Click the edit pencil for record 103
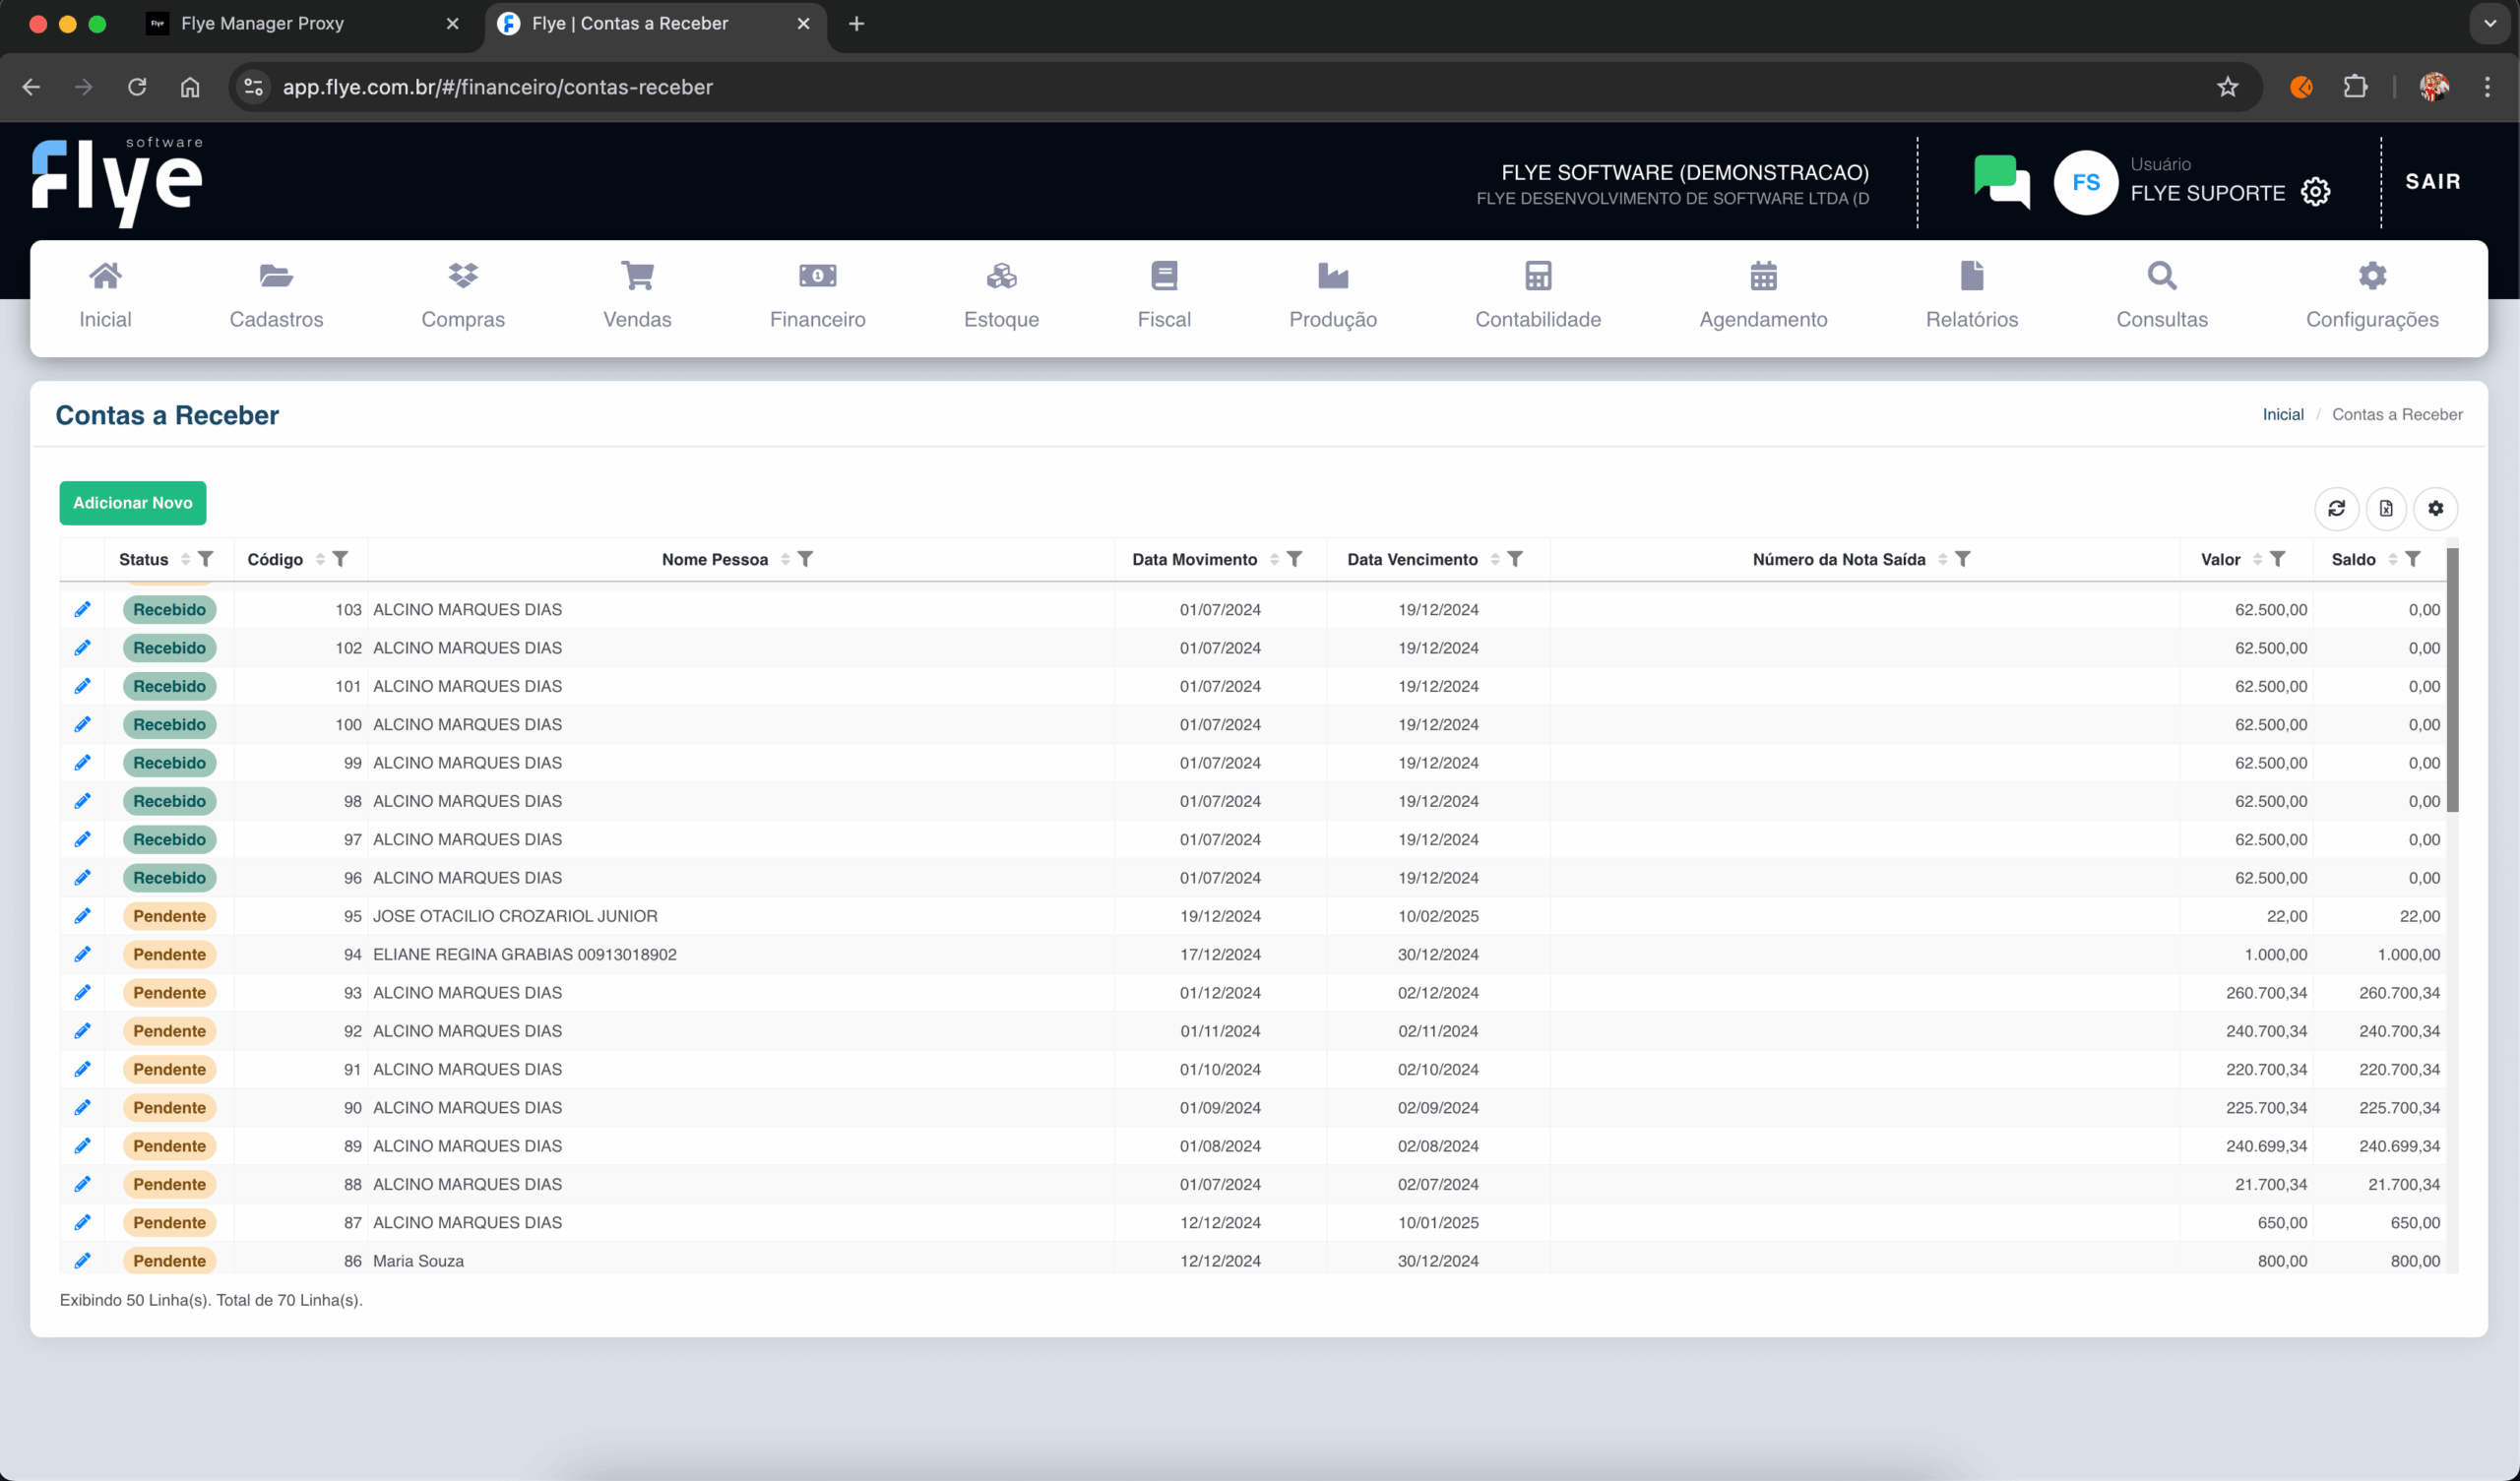Viewport: 2520px width, 1481px height. click(82, 609)
